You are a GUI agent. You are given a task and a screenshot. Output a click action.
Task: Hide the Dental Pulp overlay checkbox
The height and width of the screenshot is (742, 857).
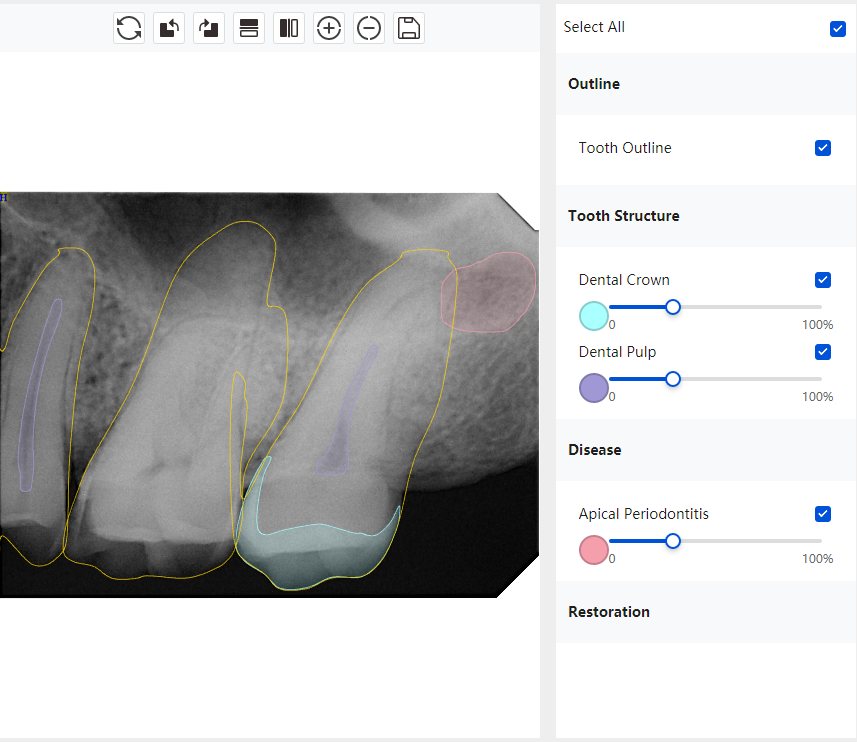click(823, 352)
